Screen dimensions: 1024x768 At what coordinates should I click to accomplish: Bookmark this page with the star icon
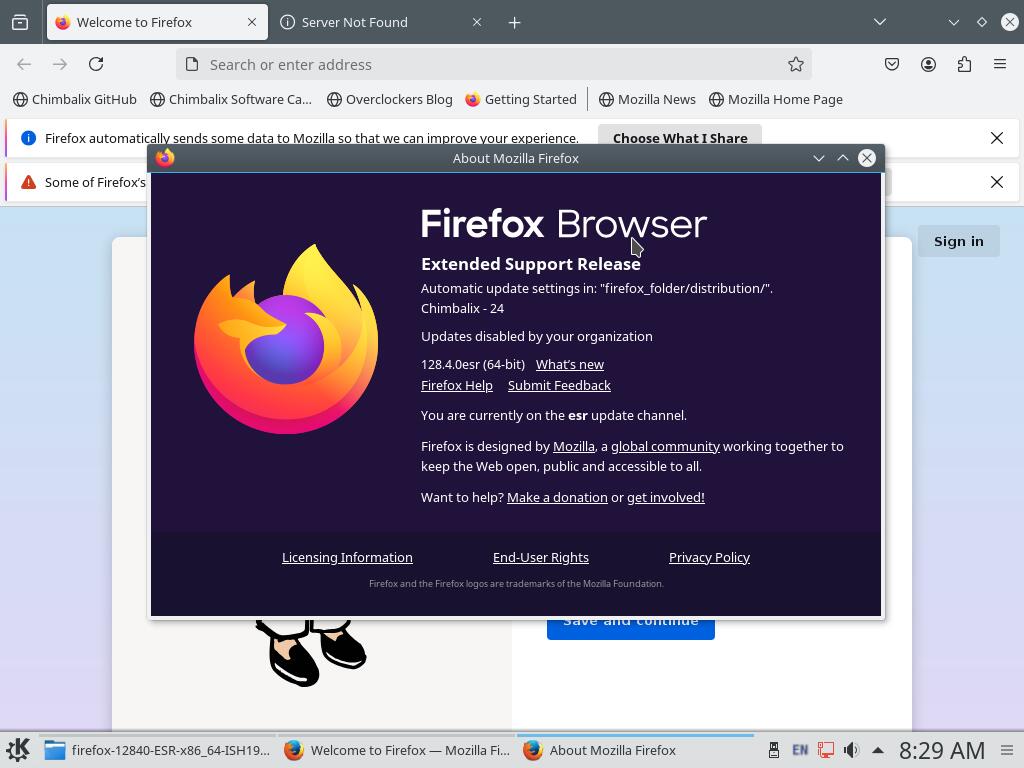[795, 64]
